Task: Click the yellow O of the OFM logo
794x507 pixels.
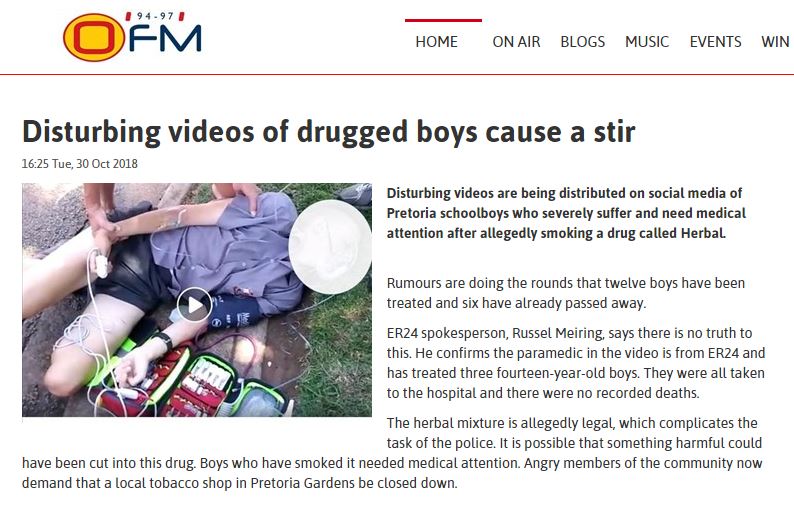Action: (94, 37)
